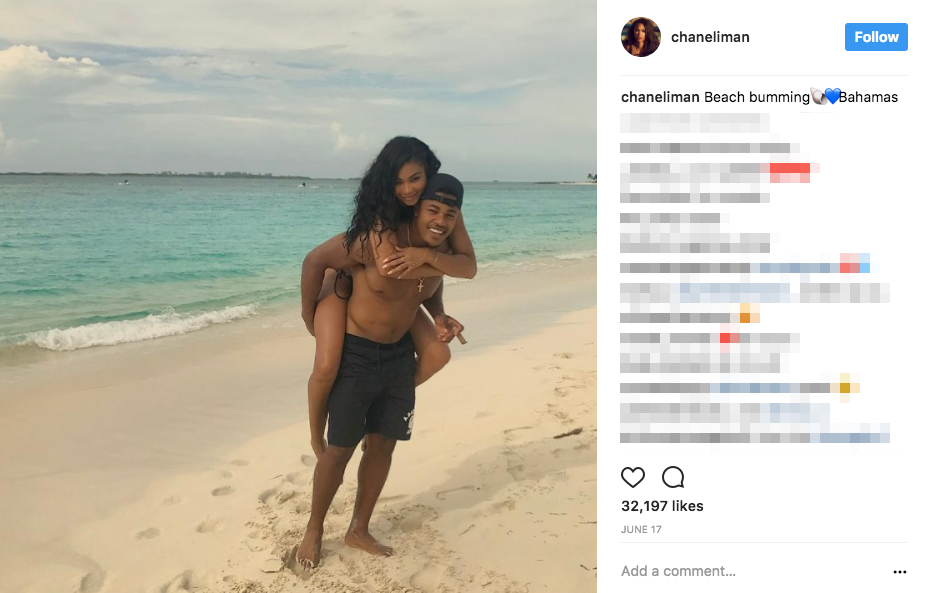The height and width of the screenshot is (593, 927).
Task: Open chaneliman username in the caption line
Action: (x=660, y=97)
